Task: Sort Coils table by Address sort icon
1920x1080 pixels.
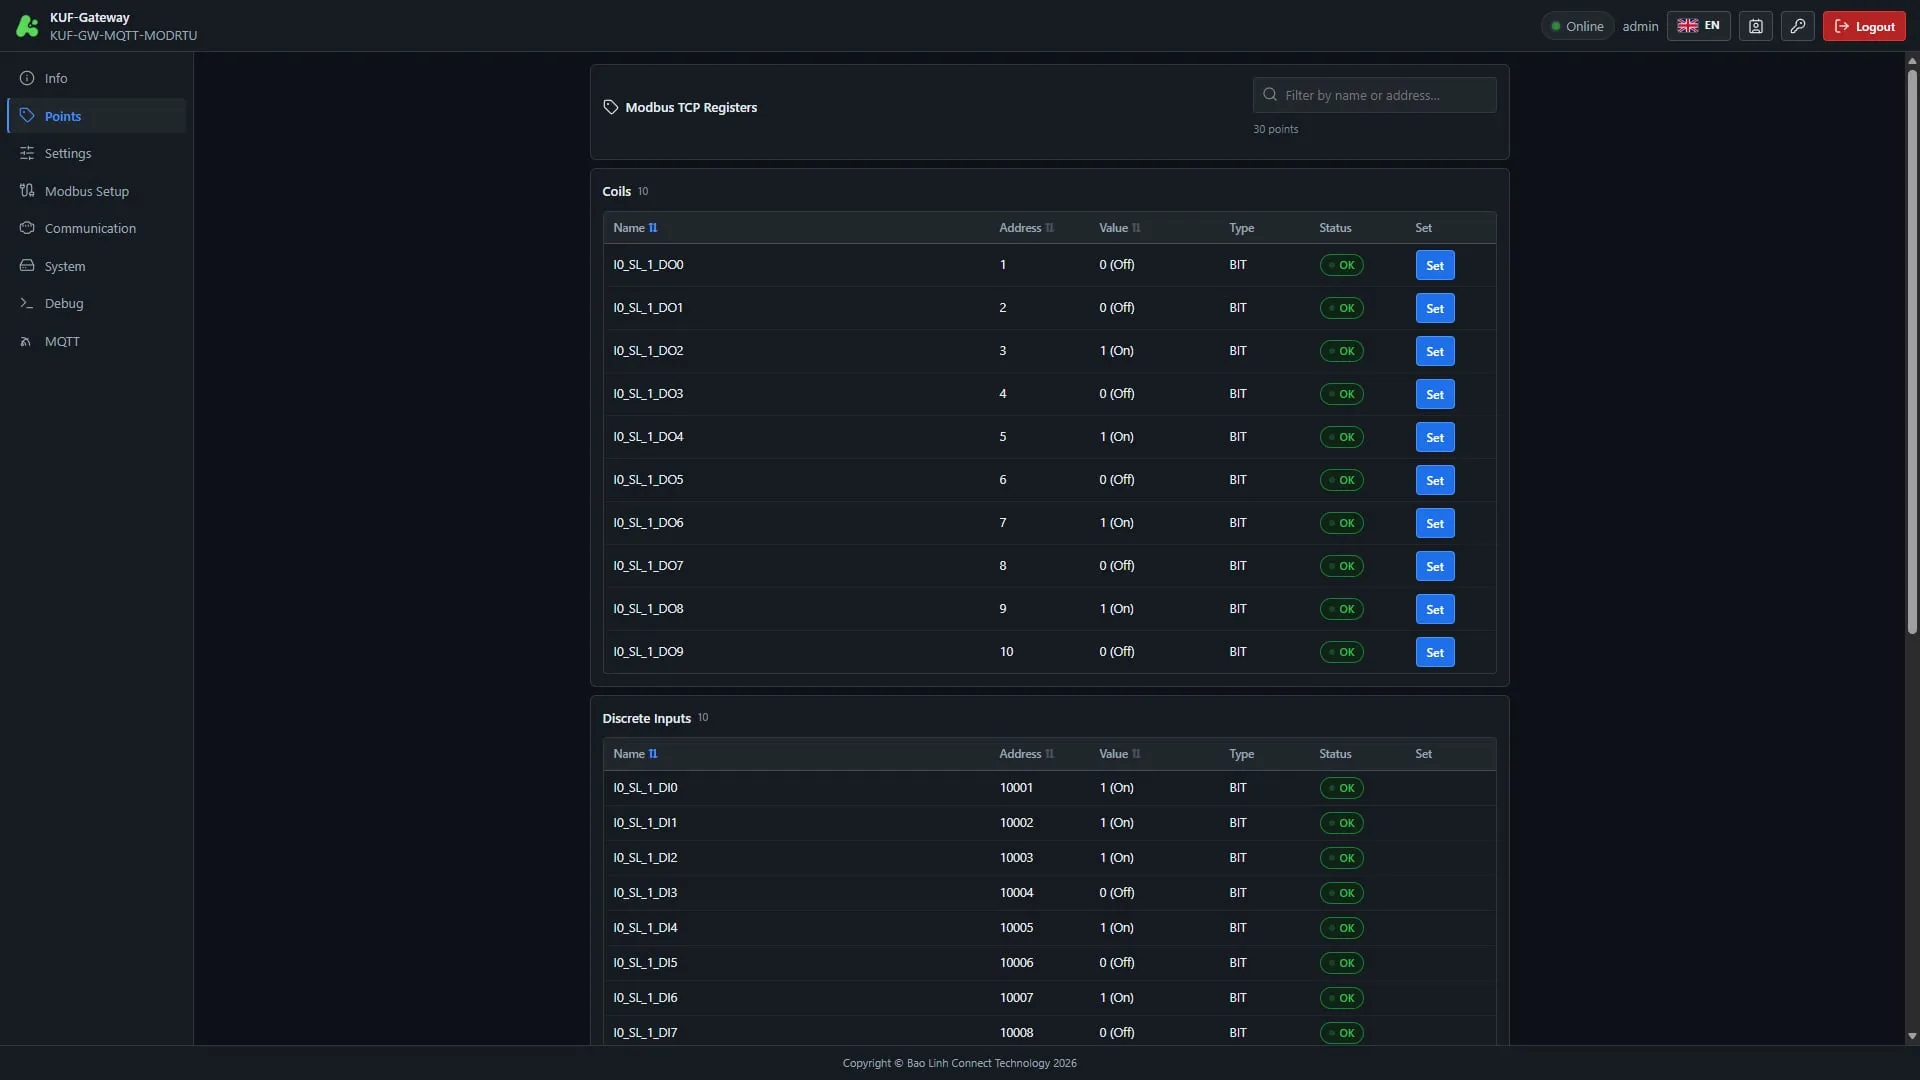Action: point(1049,228)
